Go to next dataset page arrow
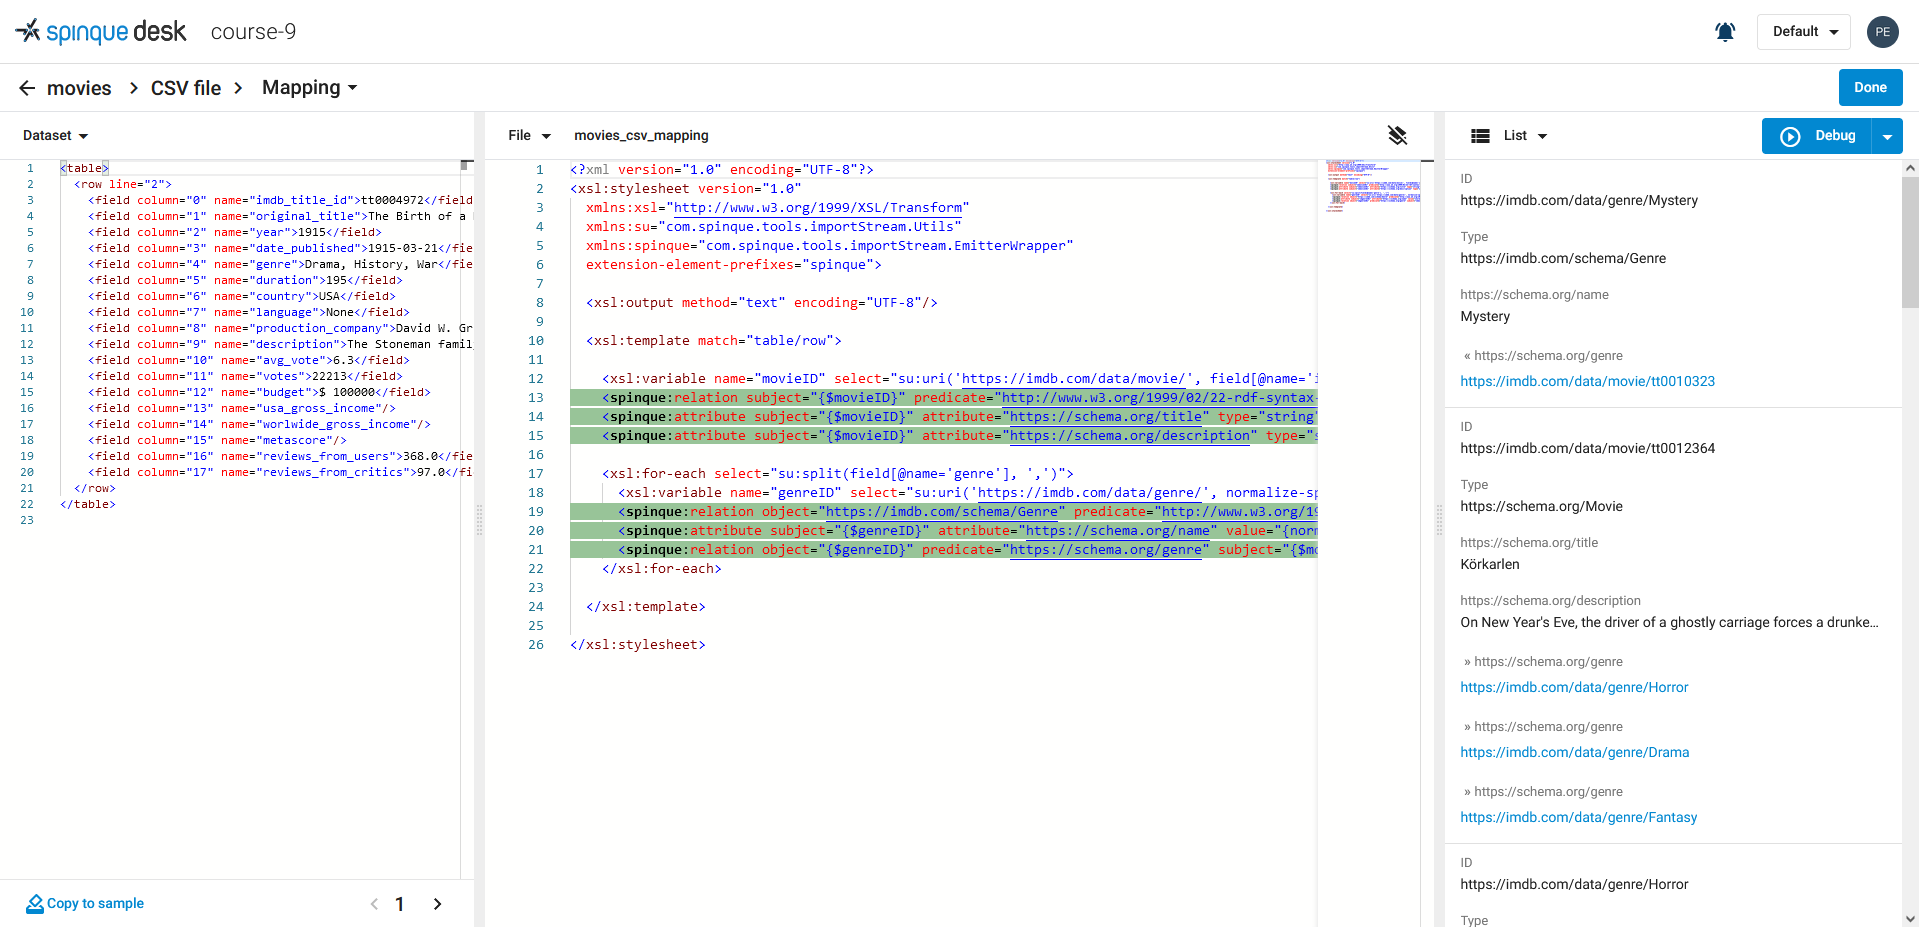Screen dimensions: 1919x927 (x=437, y=904)
